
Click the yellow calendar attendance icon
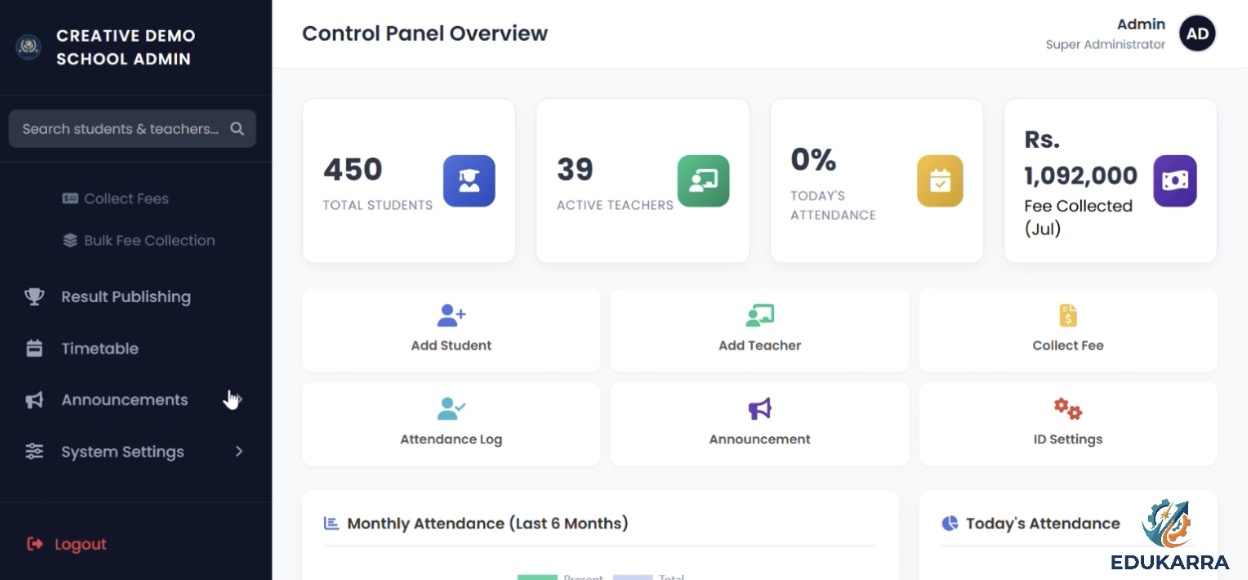pos(940,181)
